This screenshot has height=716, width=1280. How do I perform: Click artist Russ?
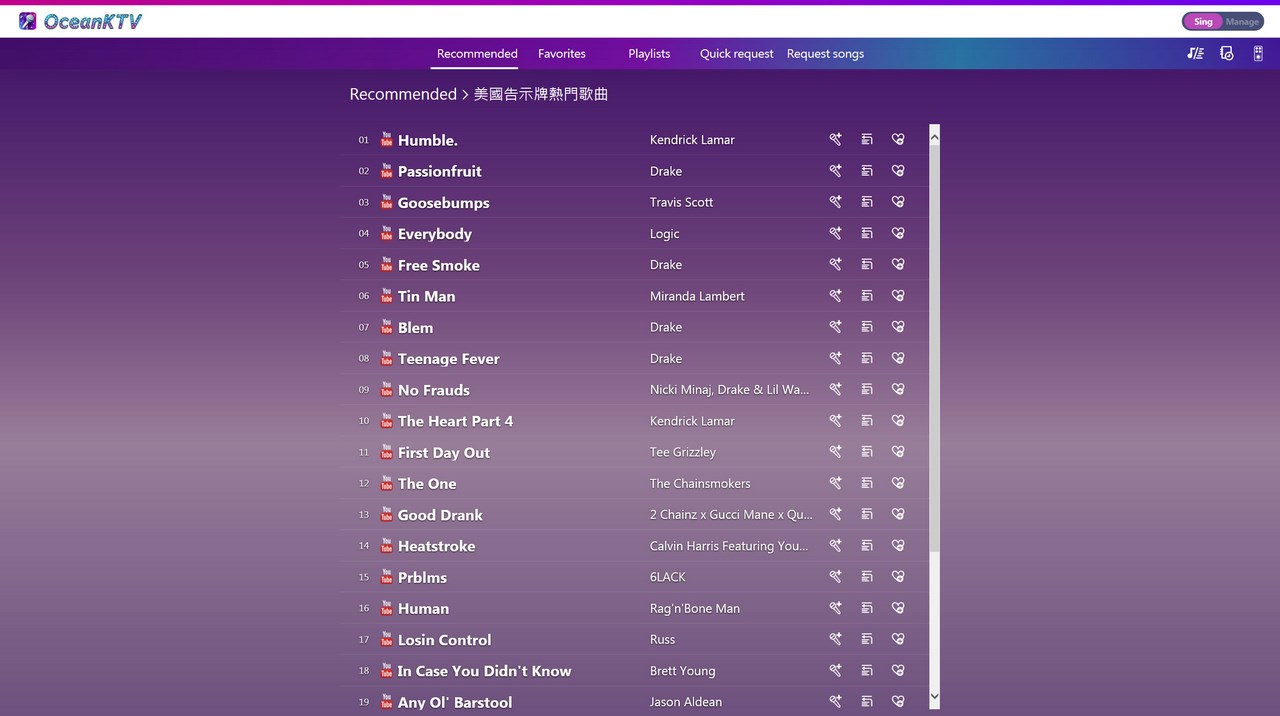pos(663,639)
